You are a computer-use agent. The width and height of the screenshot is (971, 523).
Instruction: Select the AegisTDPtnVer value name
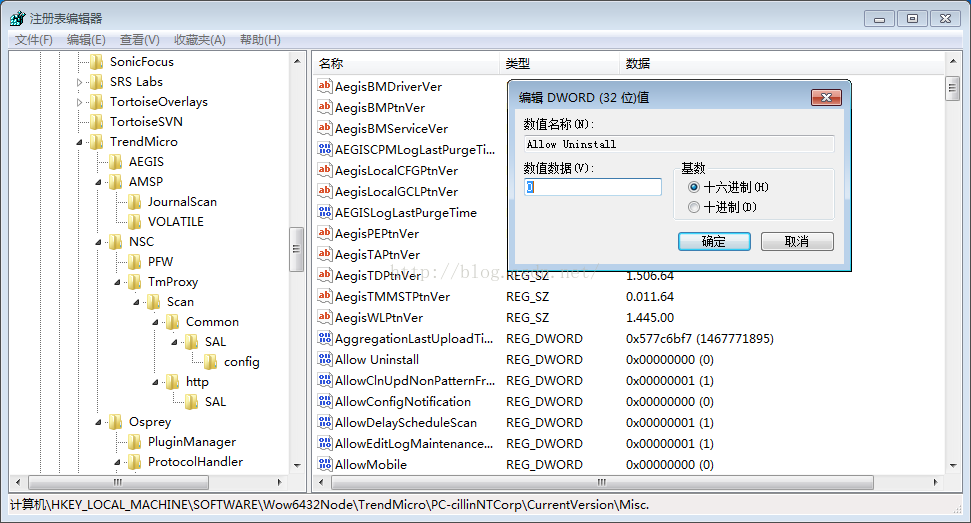point(378,275)
